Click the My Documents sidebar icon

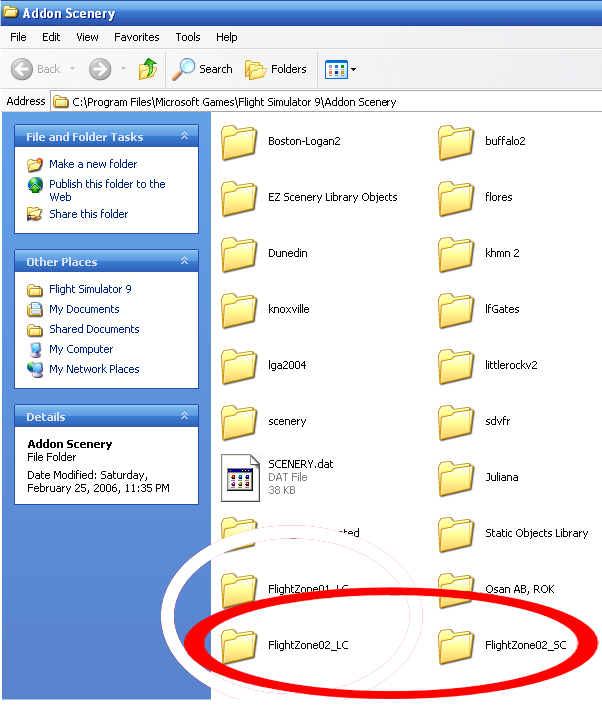click(x=35, y=309)
